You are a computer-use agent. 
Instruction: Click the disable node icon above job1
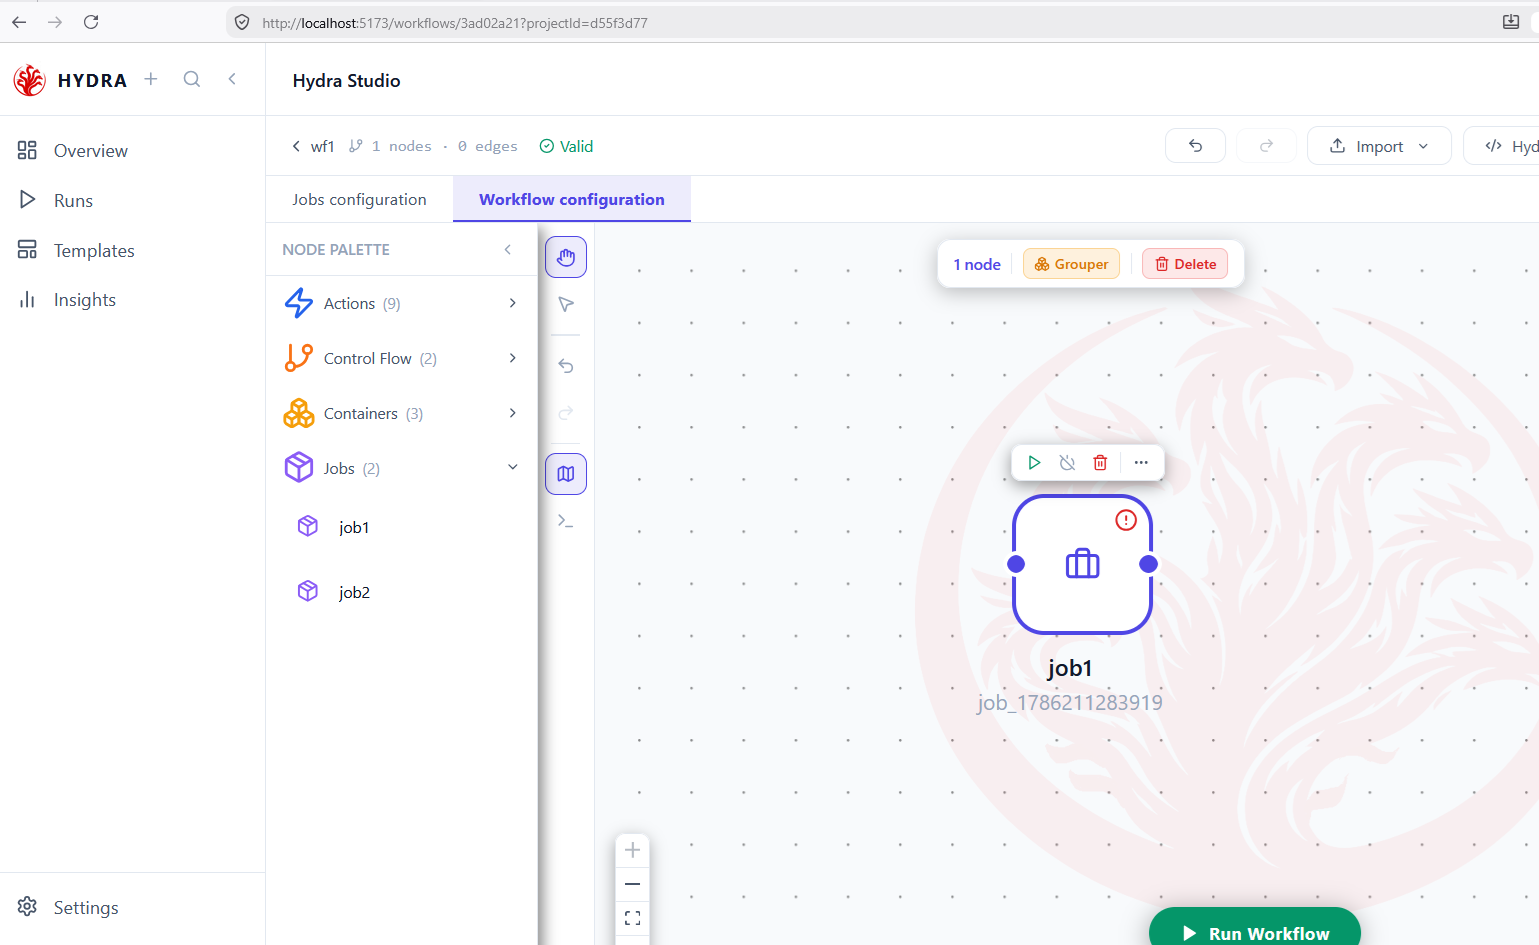1067,462
